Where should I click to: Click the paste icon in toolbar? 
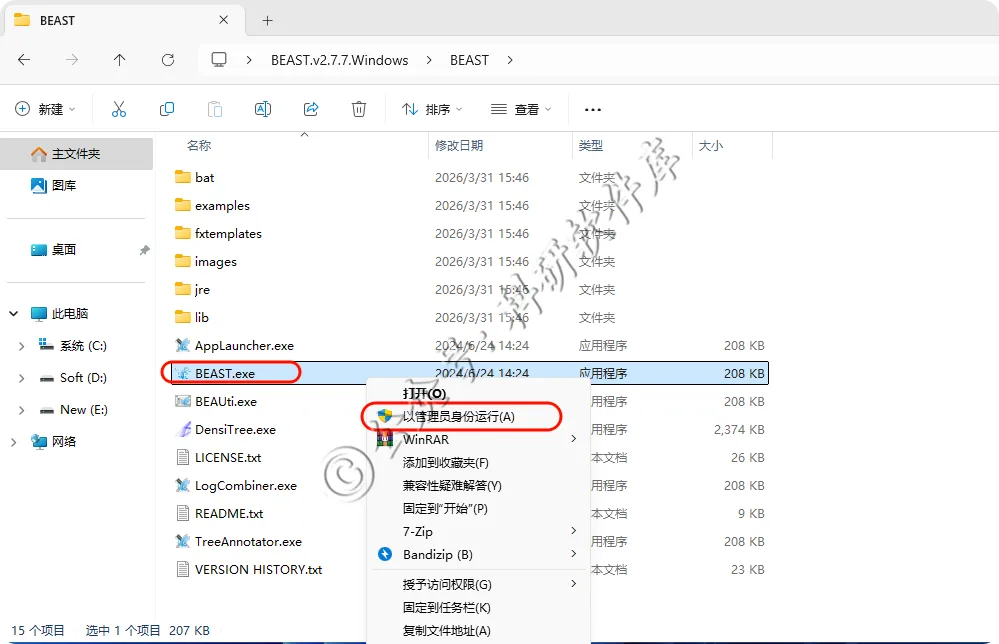point(215,109)
